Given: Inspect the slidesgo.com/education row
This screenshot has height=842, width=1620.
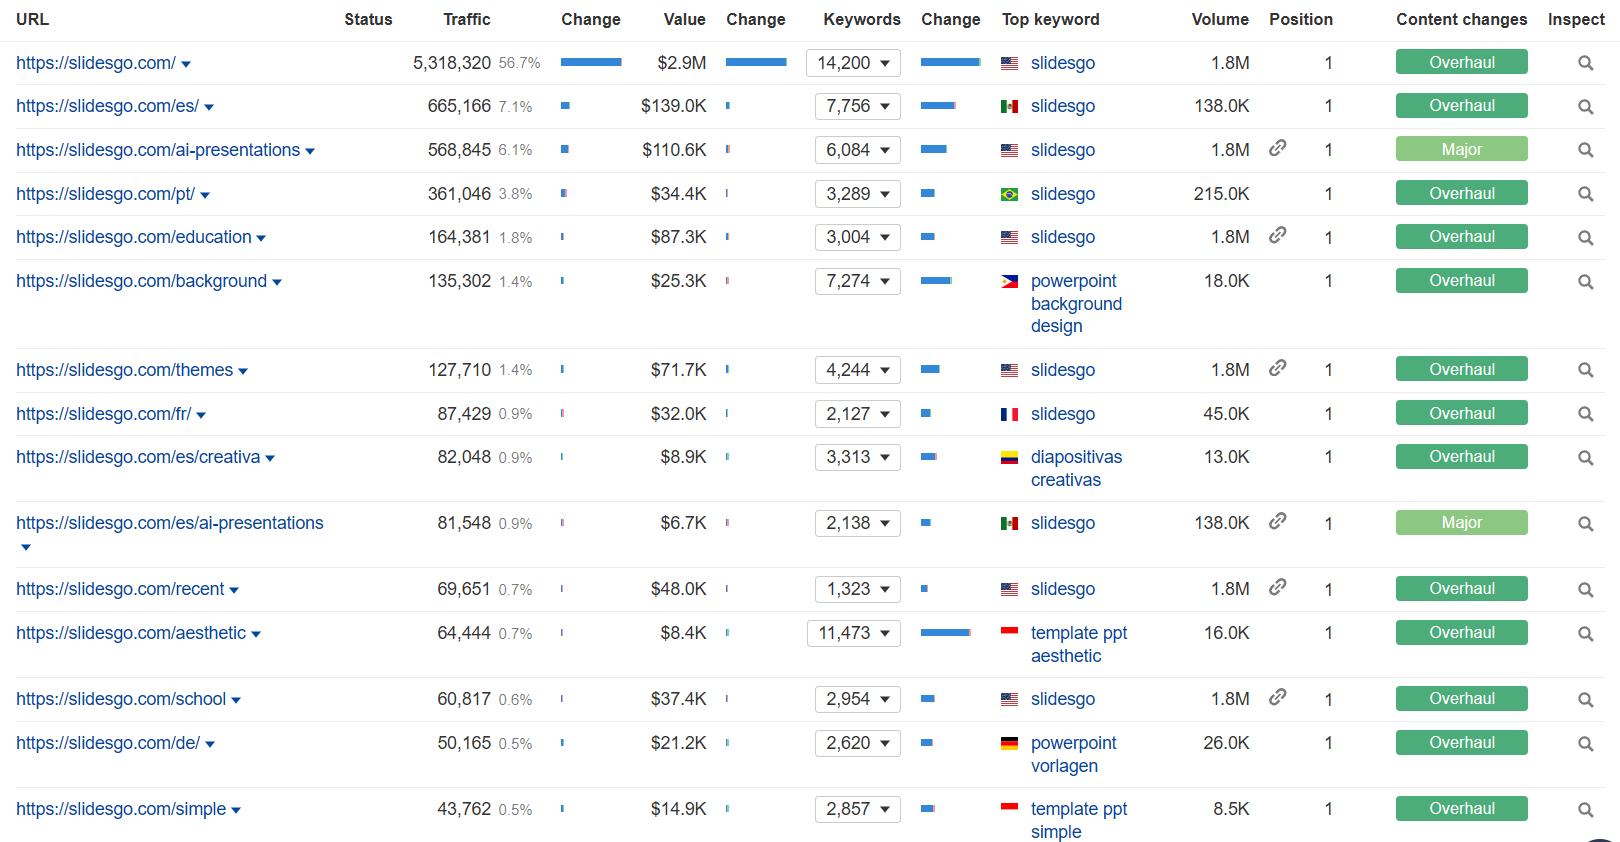Looking at the screenshot, I should pyautogui.click(x=1585, y=238).
